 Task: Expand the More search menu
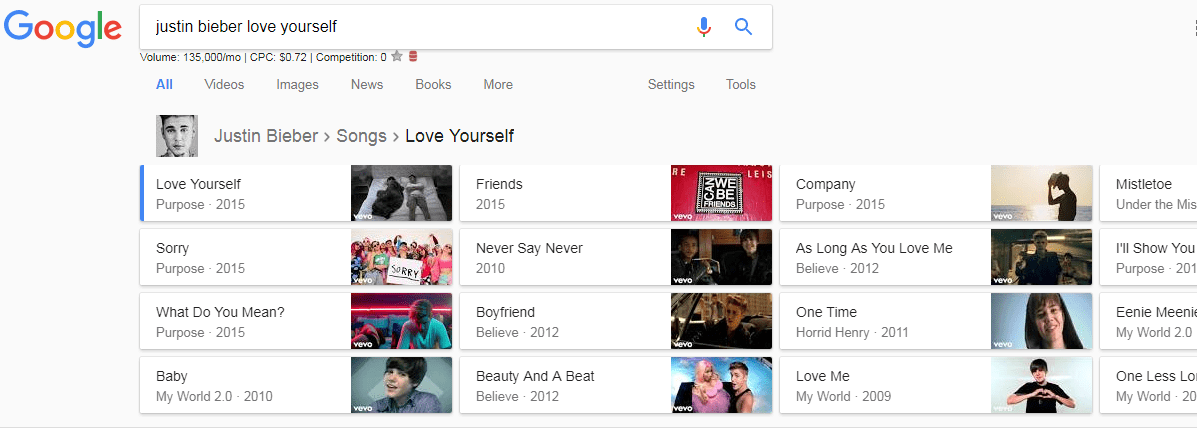498,85
